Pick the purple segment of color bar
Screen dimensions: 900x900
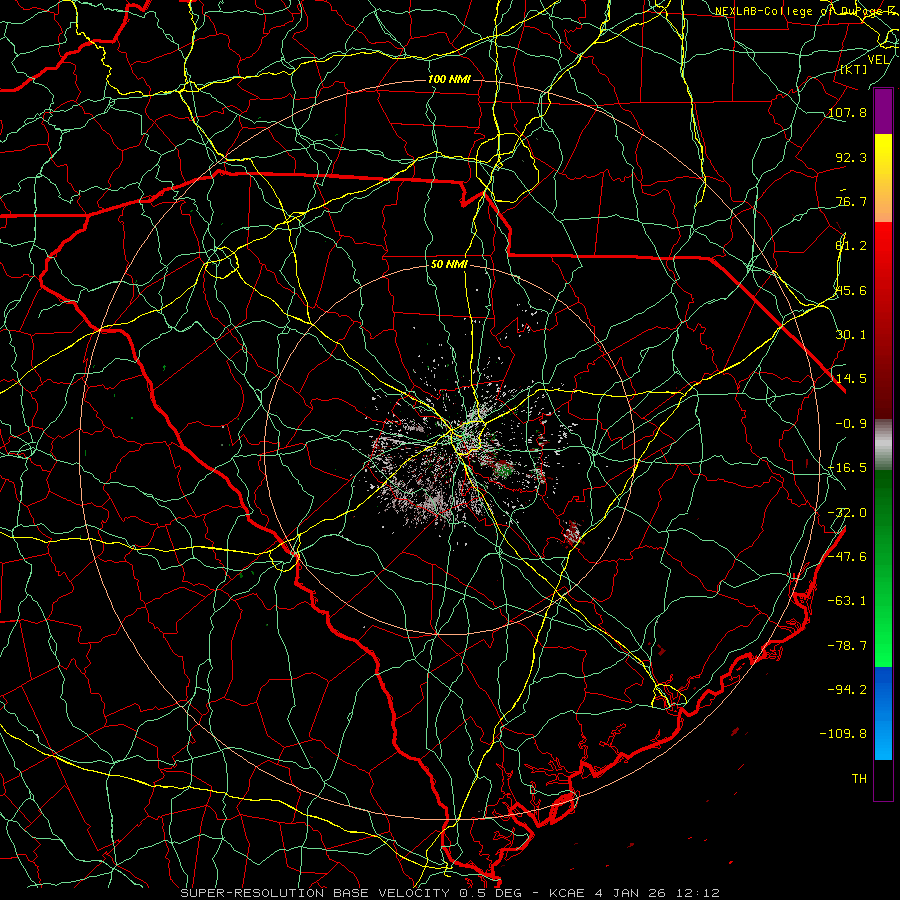point(883,112)
